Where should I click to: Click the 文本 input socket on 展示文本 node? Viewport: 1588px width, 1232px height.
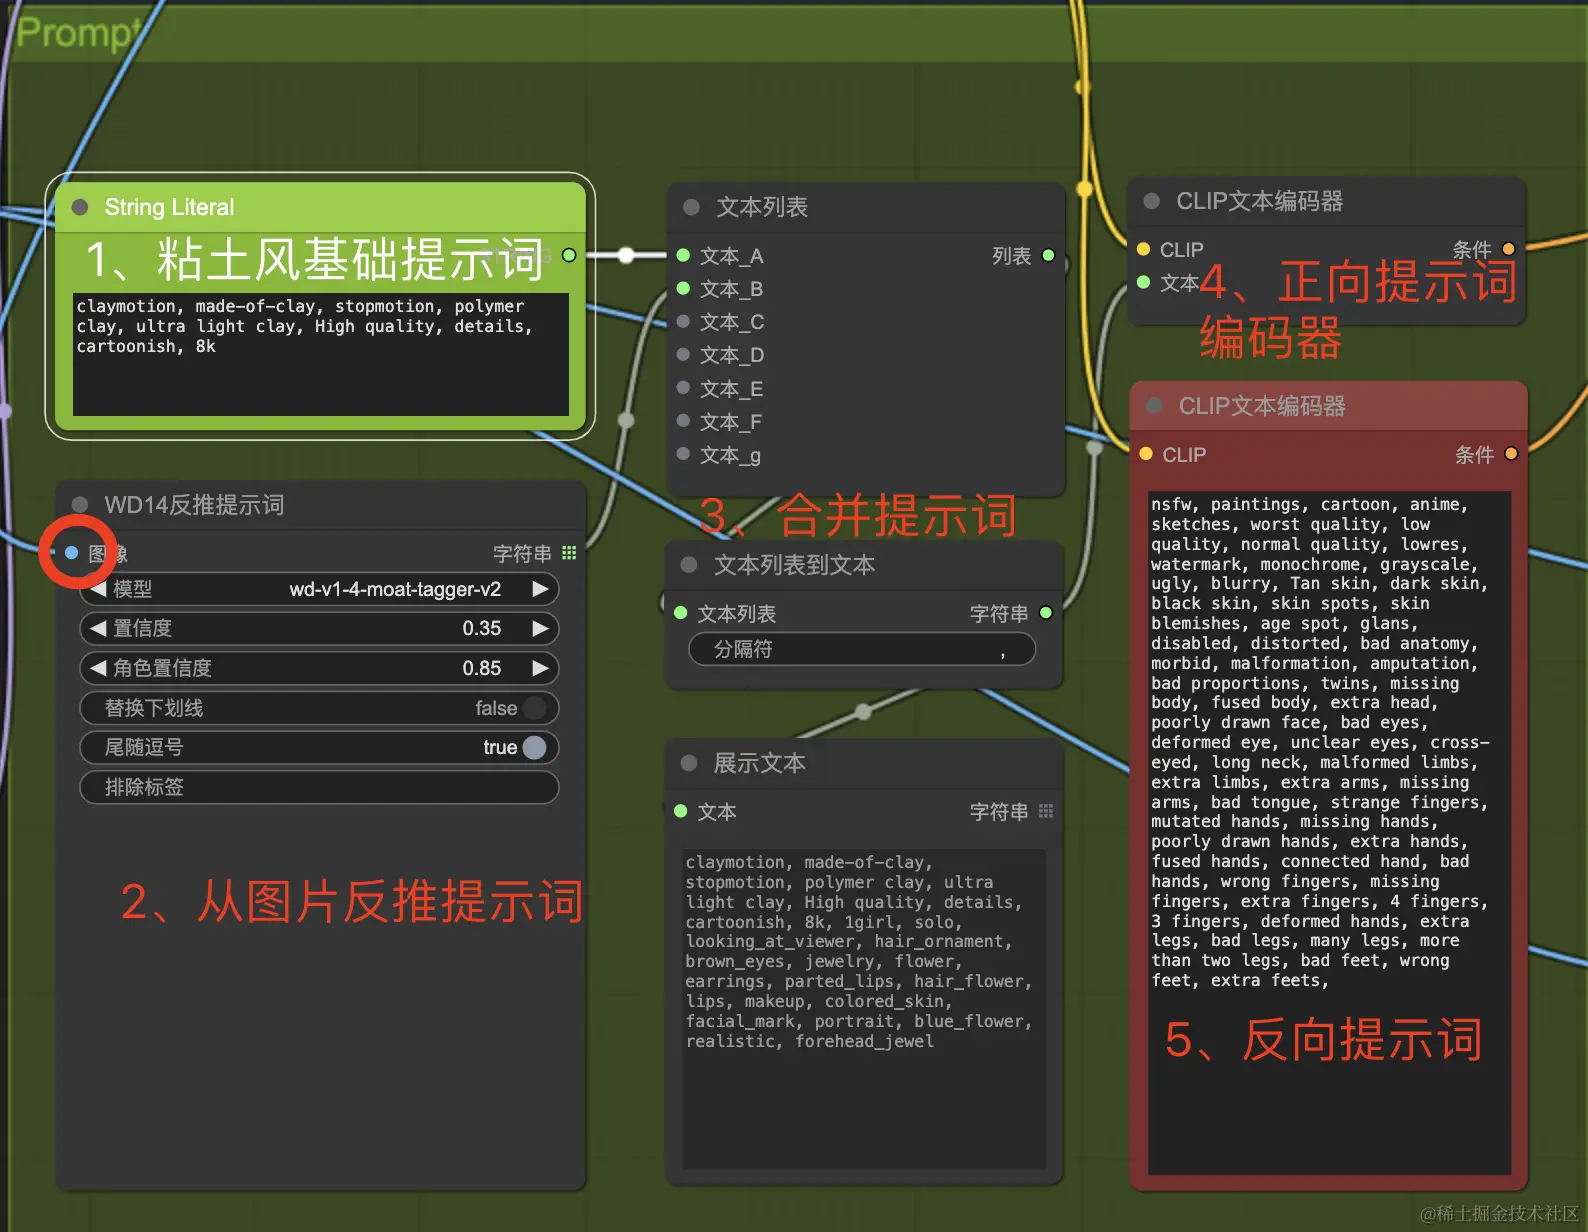click(x=681, y=811)
